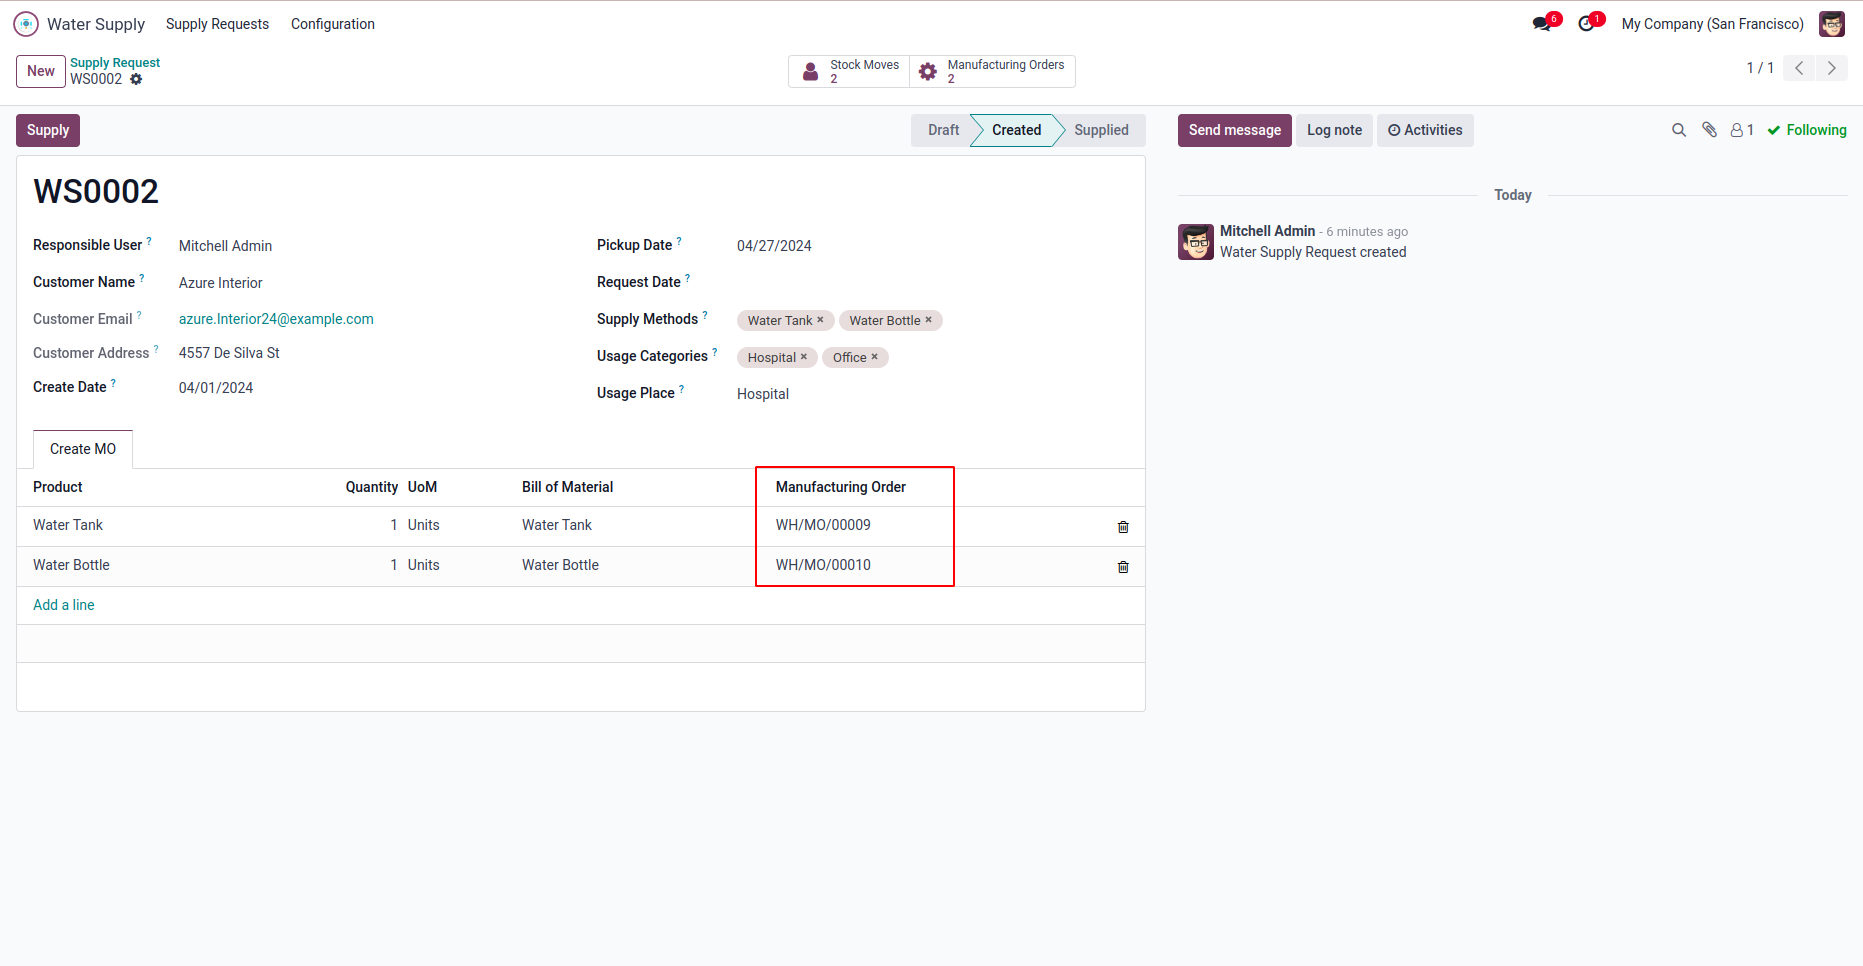Image resolution: width=1863 pixels, height=966 pixels.
Task: Toggle the Following status
Action: pyautogui.click(x=1807, y=130)
